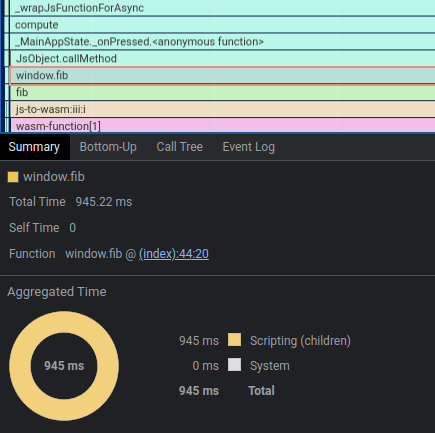Click the Scripting (children) yellow legend swatch
The width and height of the screenshot is (435, 433).
(x=234, y=340)
